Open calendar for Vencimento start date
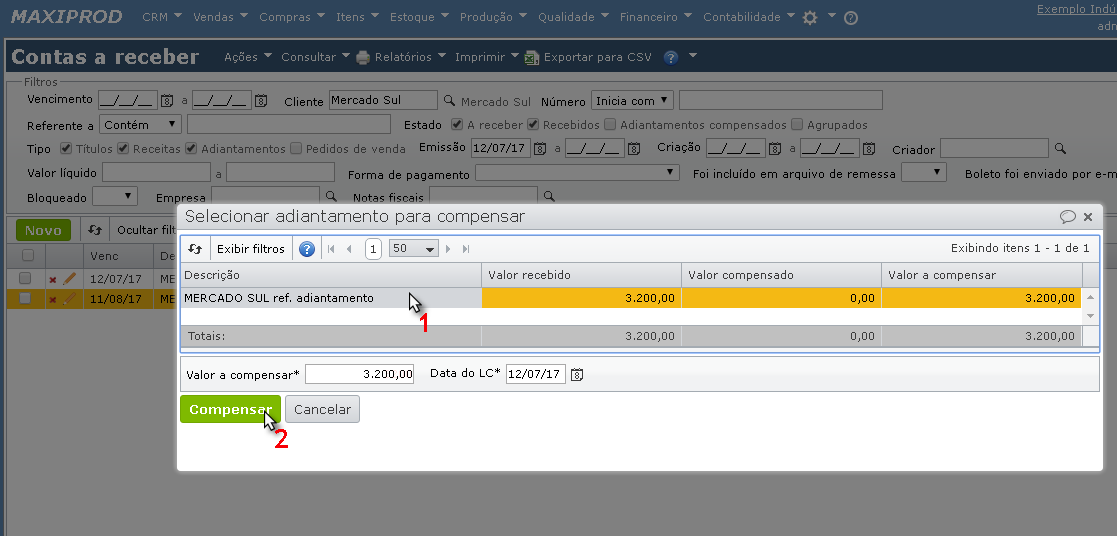The width and height of the screenshot is (1117, 536). click(167, 100)
